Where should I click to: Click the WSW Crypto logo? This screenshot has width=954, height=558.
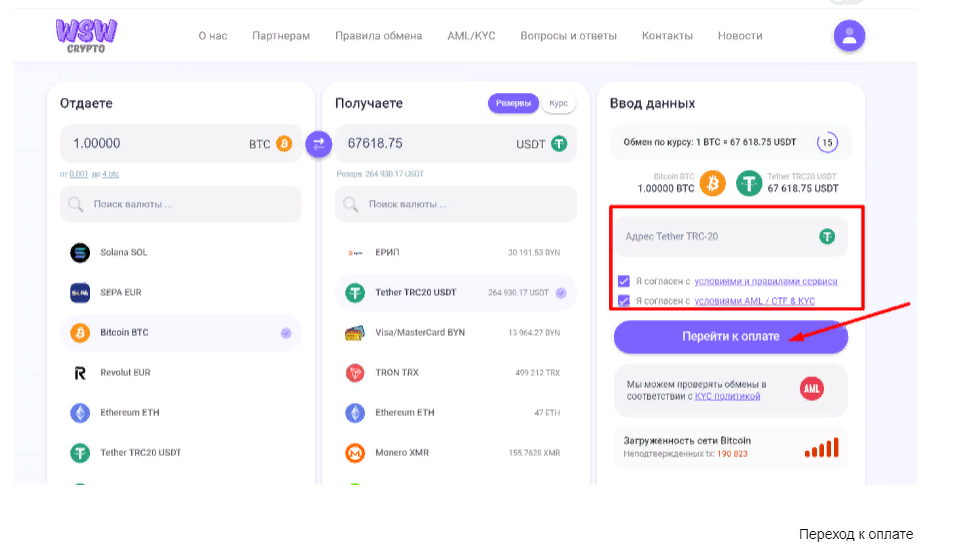pyautogui.click(x=86, y=35)
